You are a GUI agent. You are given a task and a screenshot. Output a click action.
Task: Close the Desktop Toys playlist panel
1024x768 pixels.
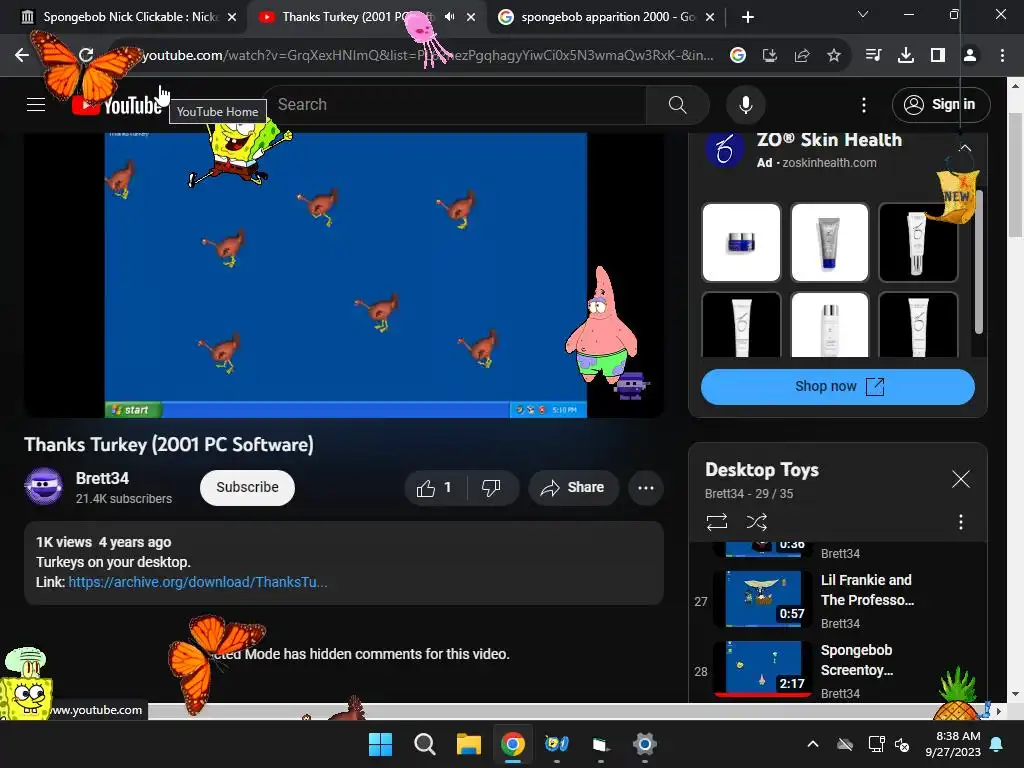point(961,479)
